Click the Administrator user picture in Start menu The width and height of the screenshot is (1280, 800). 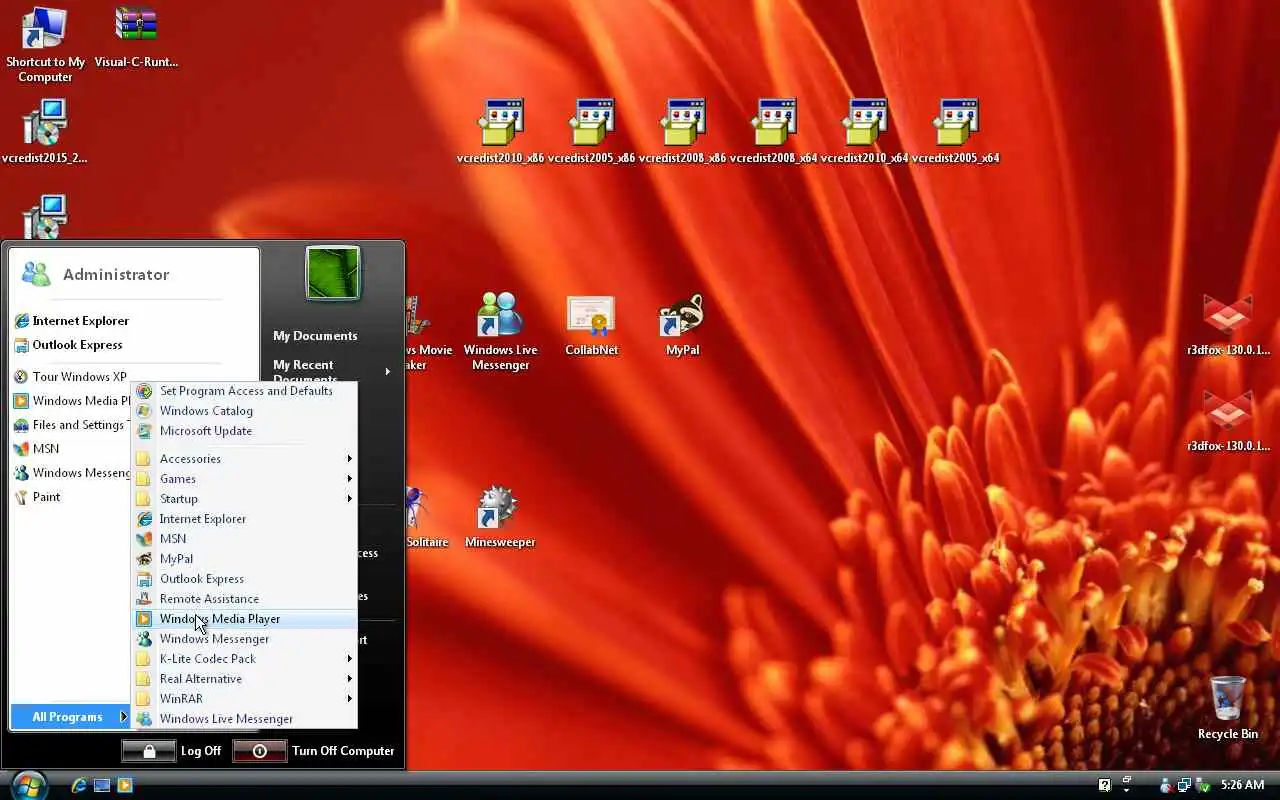[x=333, y=272]
